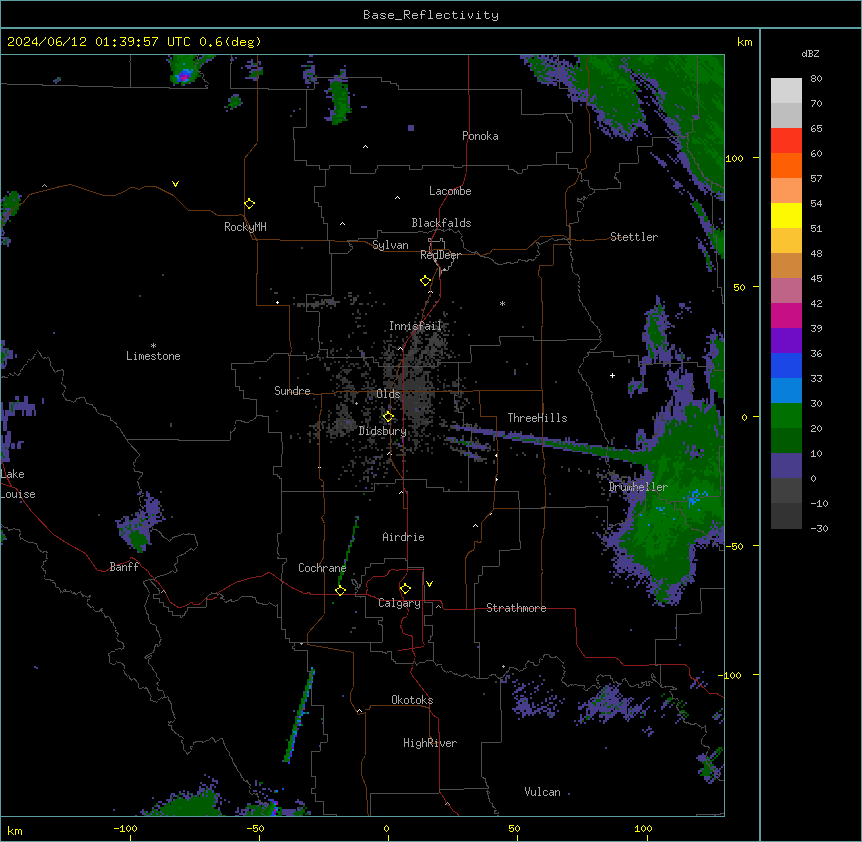Click the white plus marker north of Drumheller
The height and width of the screenshot is (842, 862).
point(612,375)
